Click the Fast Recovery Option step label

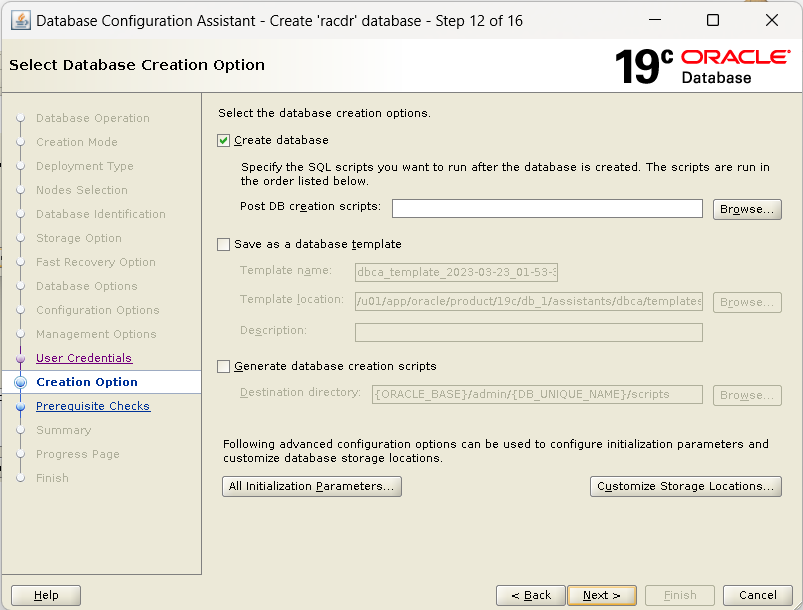[96, 262]
